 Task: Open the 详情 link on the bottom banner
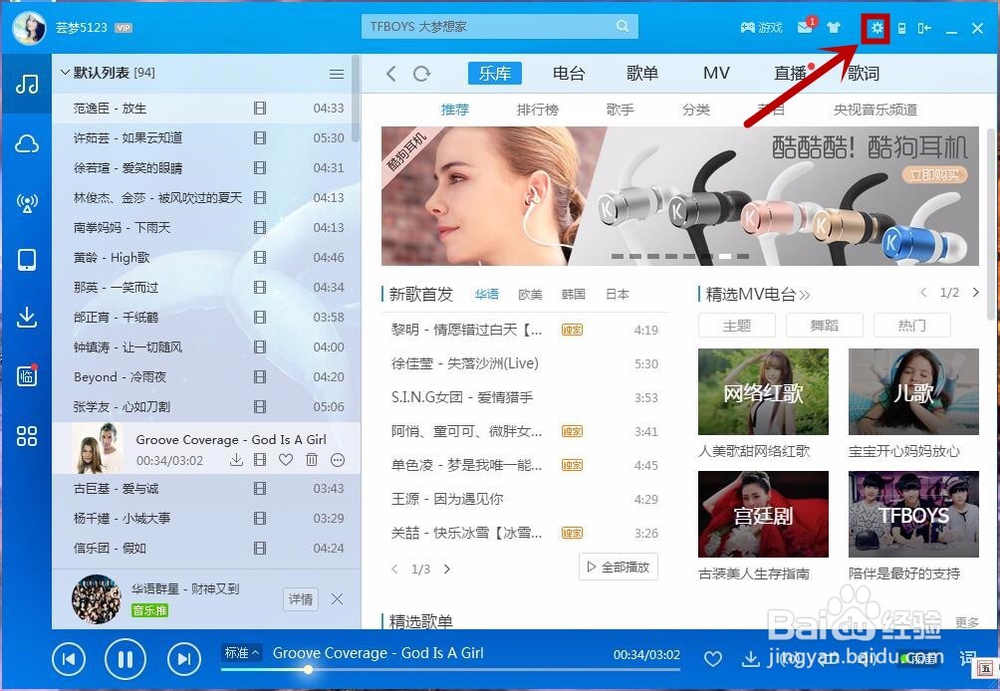click(x=300, y=599)
